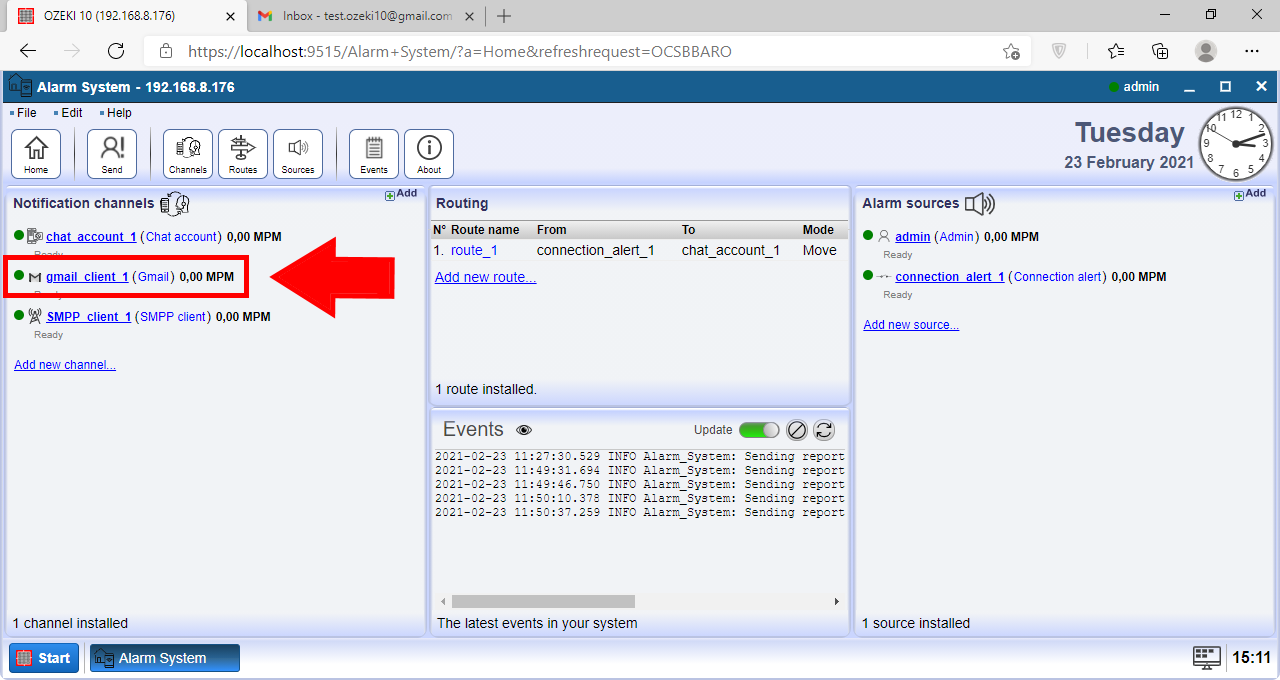Open the Home toolbar icon
1280x680 pixels.
point(36,154)
